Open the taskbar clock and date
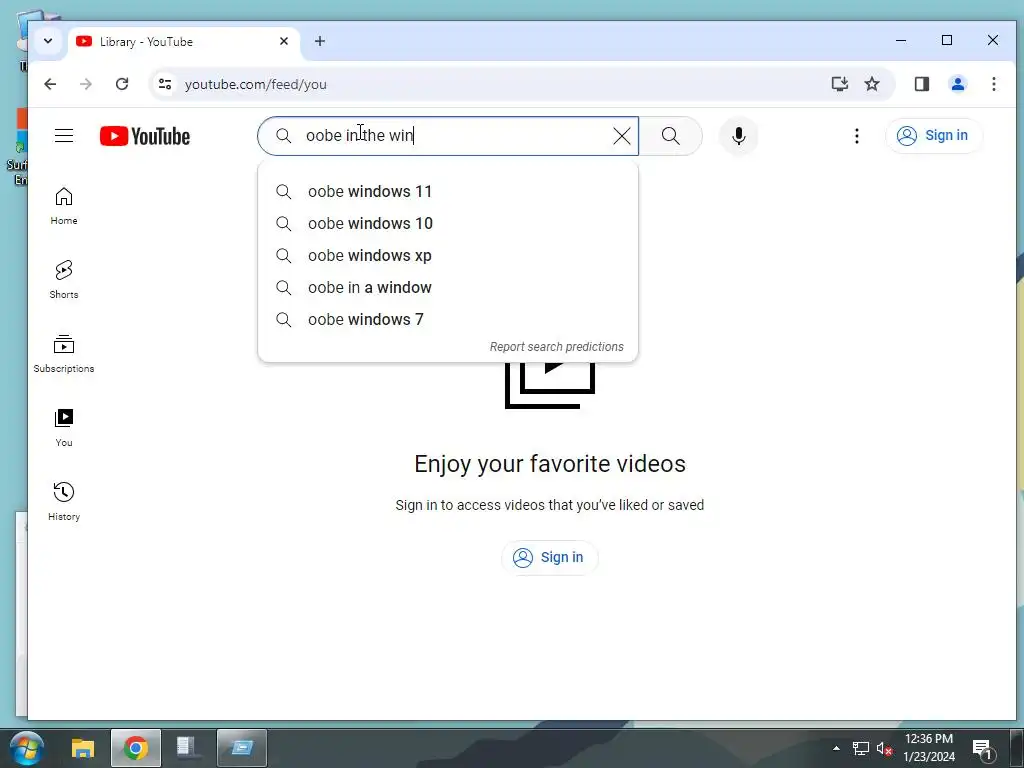This screenshot has height=768, width=1024. (929, 748)
